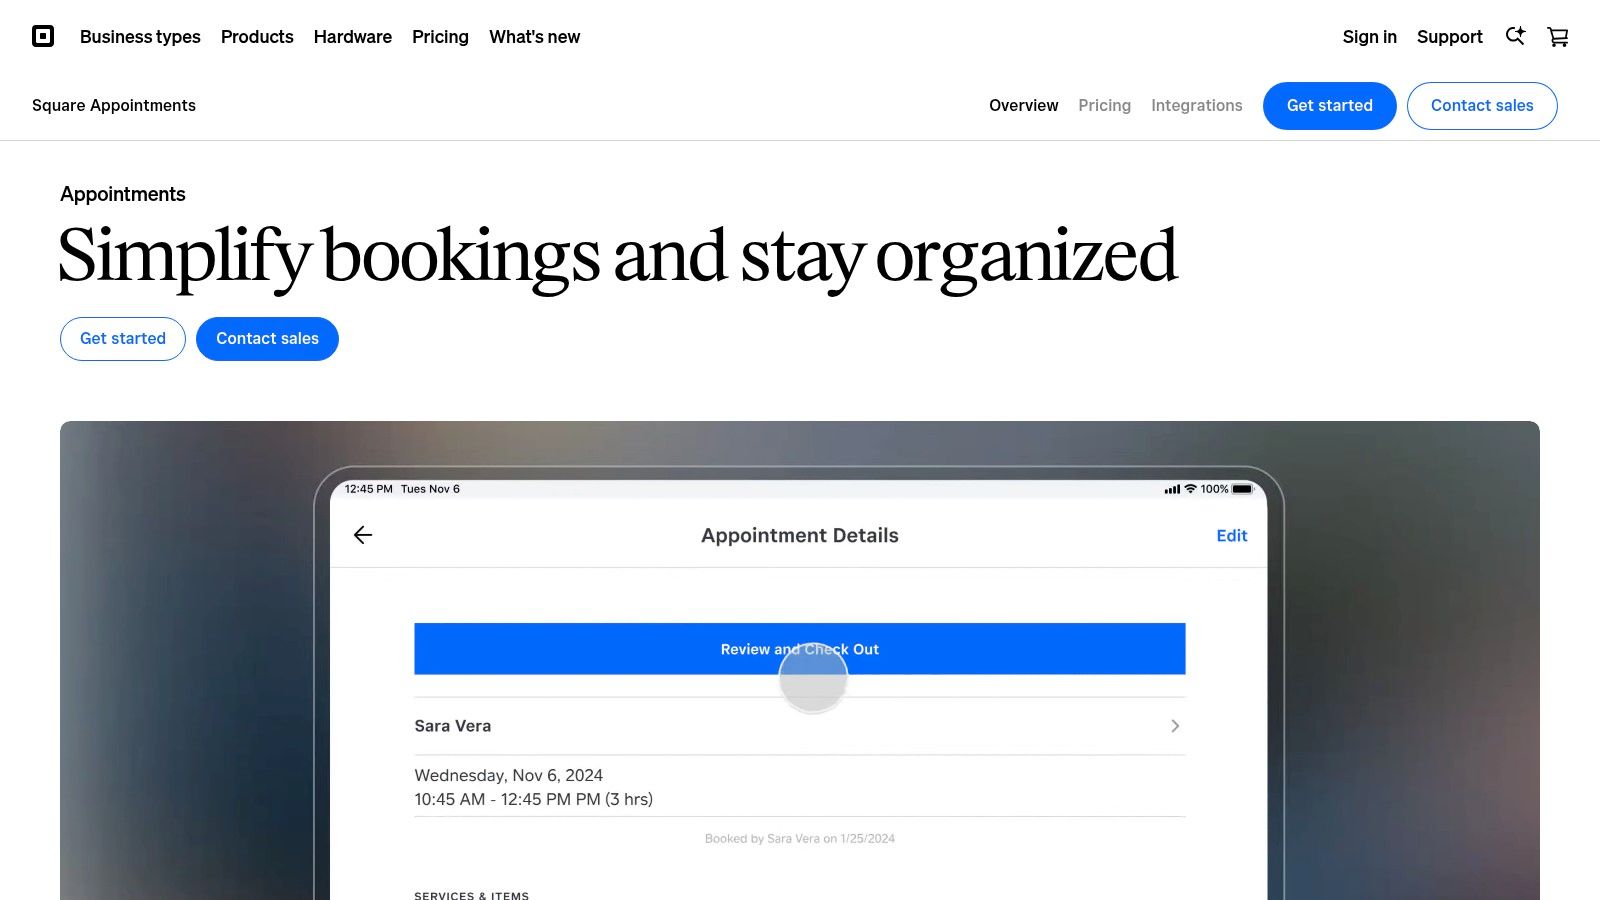The width and height of the screenshot is (1600, 900).
Task: Click Review and Check Out in the app preview
Action: (799, 648)
